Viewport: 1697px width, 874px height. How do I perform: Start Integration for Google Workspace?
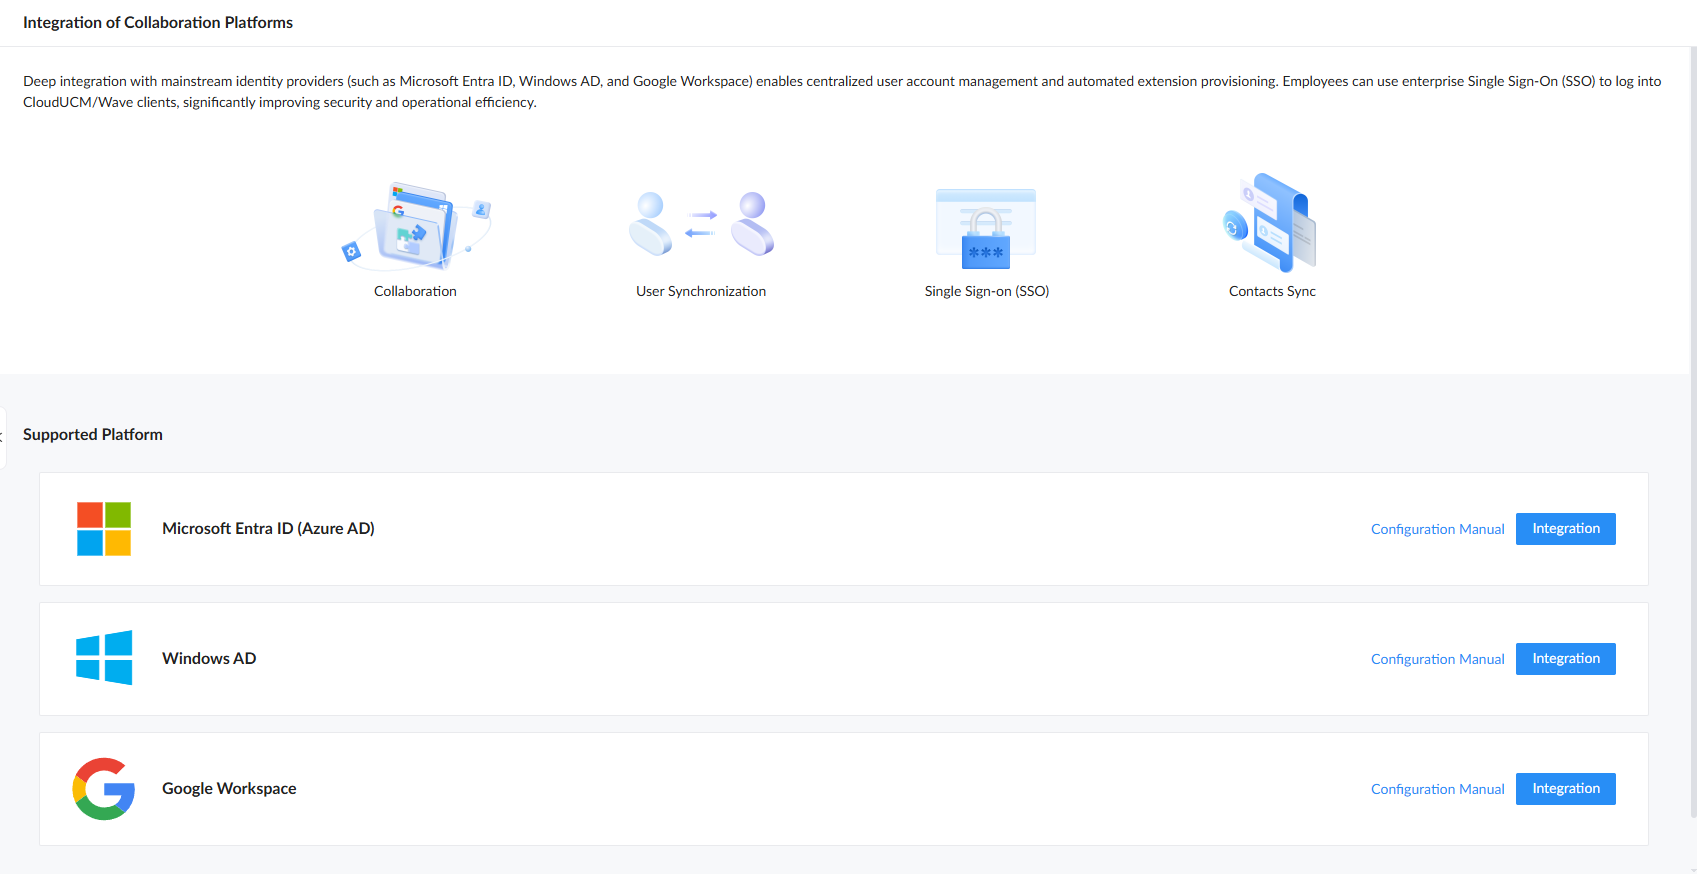point(1565,789)
